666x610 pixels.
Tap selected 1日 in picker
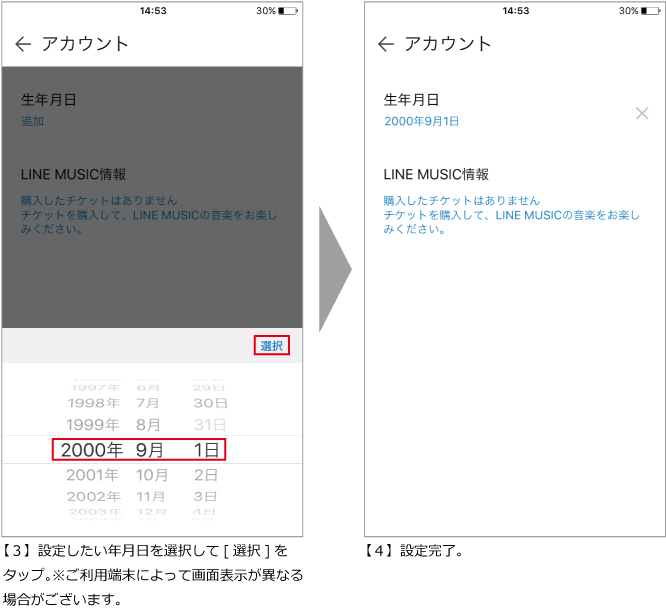tap(206, 450)
